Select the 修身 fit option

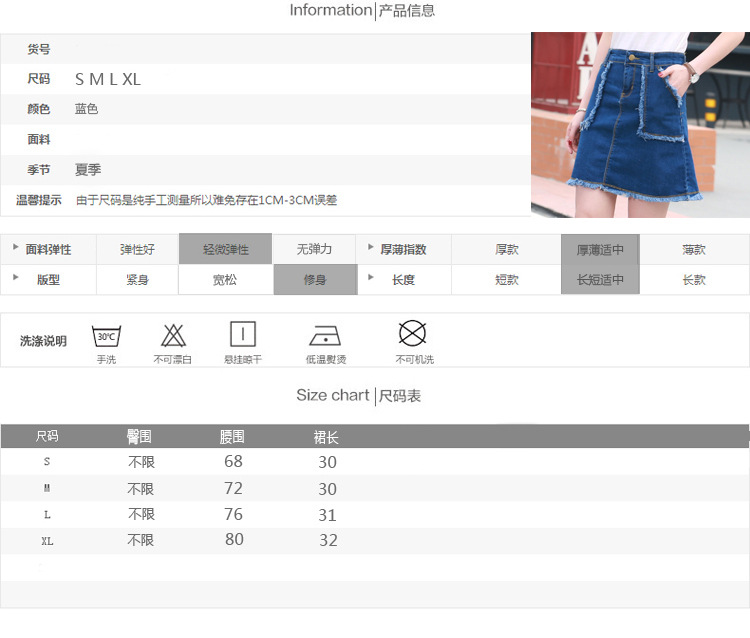[x=315, y=280]
